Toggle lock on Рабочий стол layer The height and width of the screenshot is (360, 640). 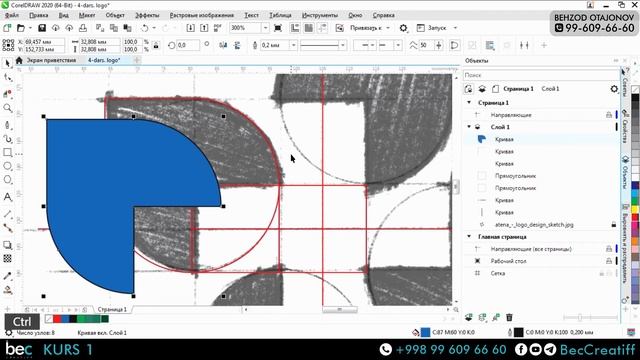[609, 261]
